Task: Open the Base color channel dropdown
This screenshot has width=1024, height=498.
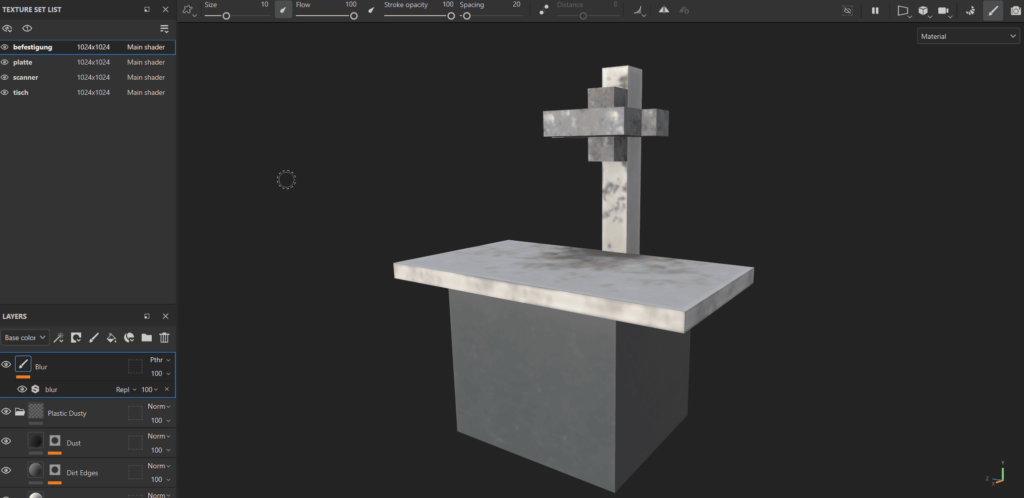Action: tap(24, 338)
